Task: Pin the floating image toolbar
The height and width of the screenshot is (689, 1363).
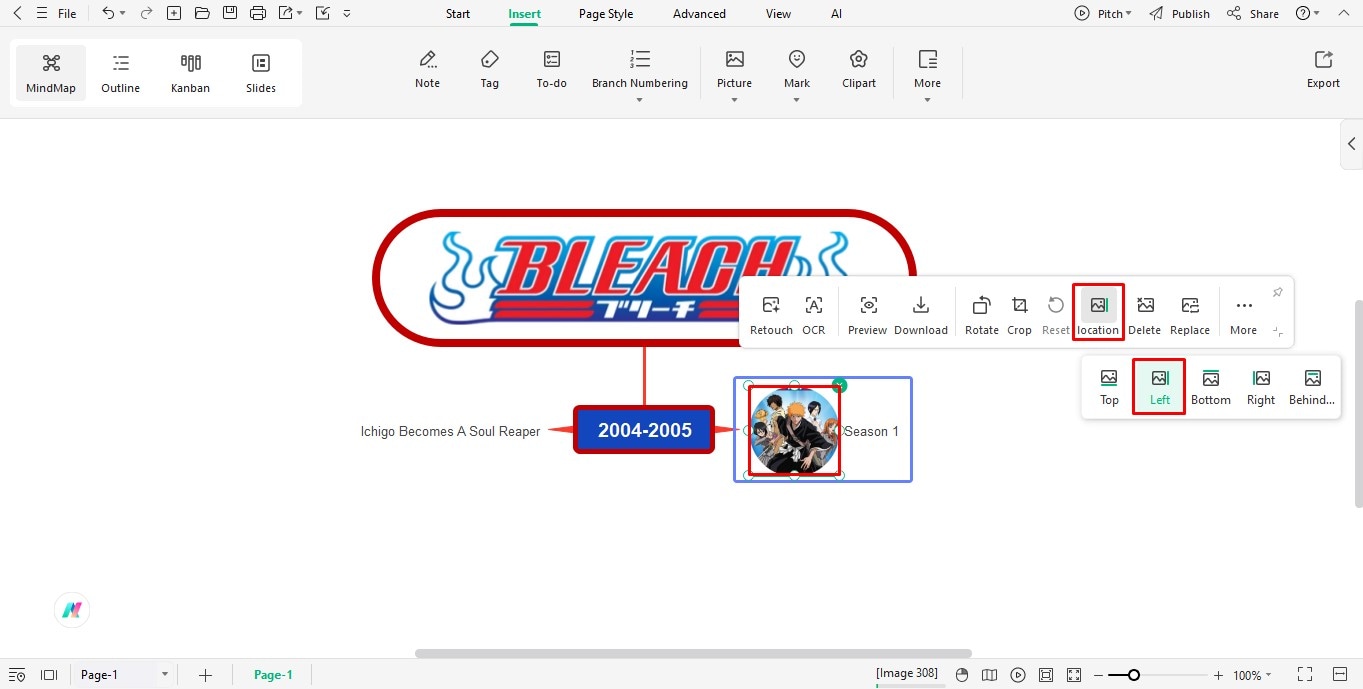Action: click(1277, 293)
